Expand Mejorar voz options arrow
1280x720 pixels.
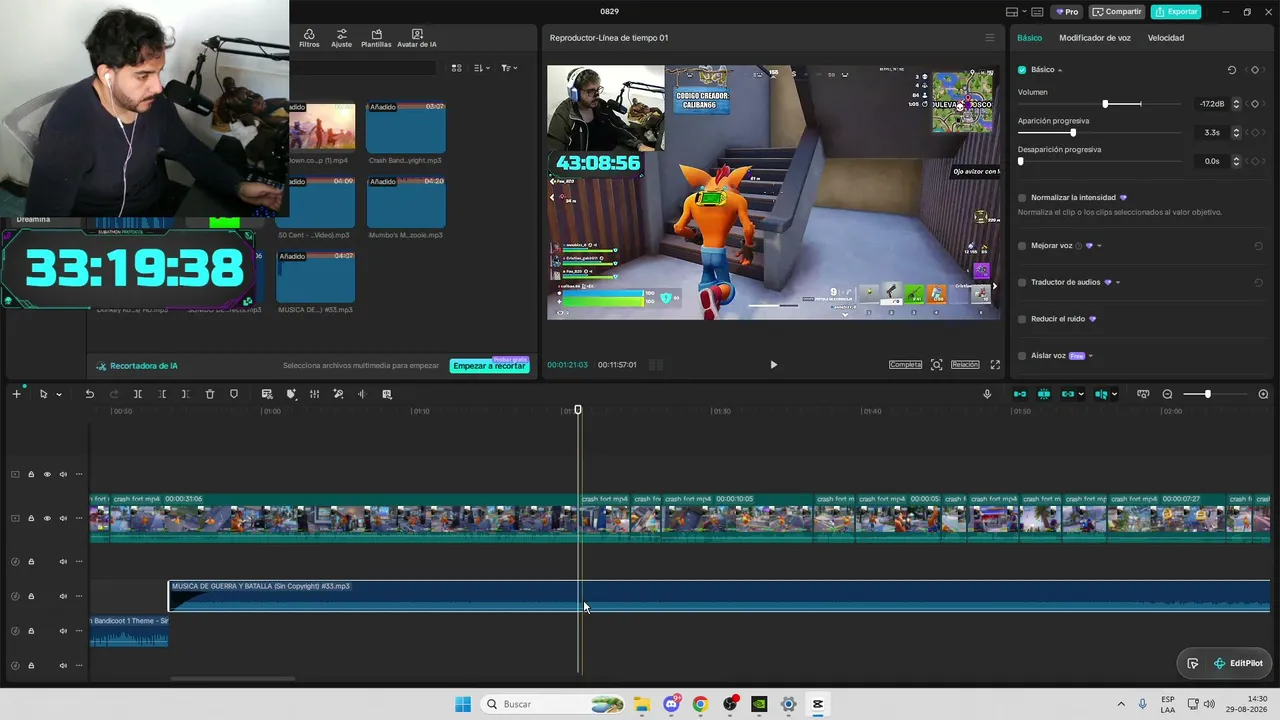click(1099, 246)
